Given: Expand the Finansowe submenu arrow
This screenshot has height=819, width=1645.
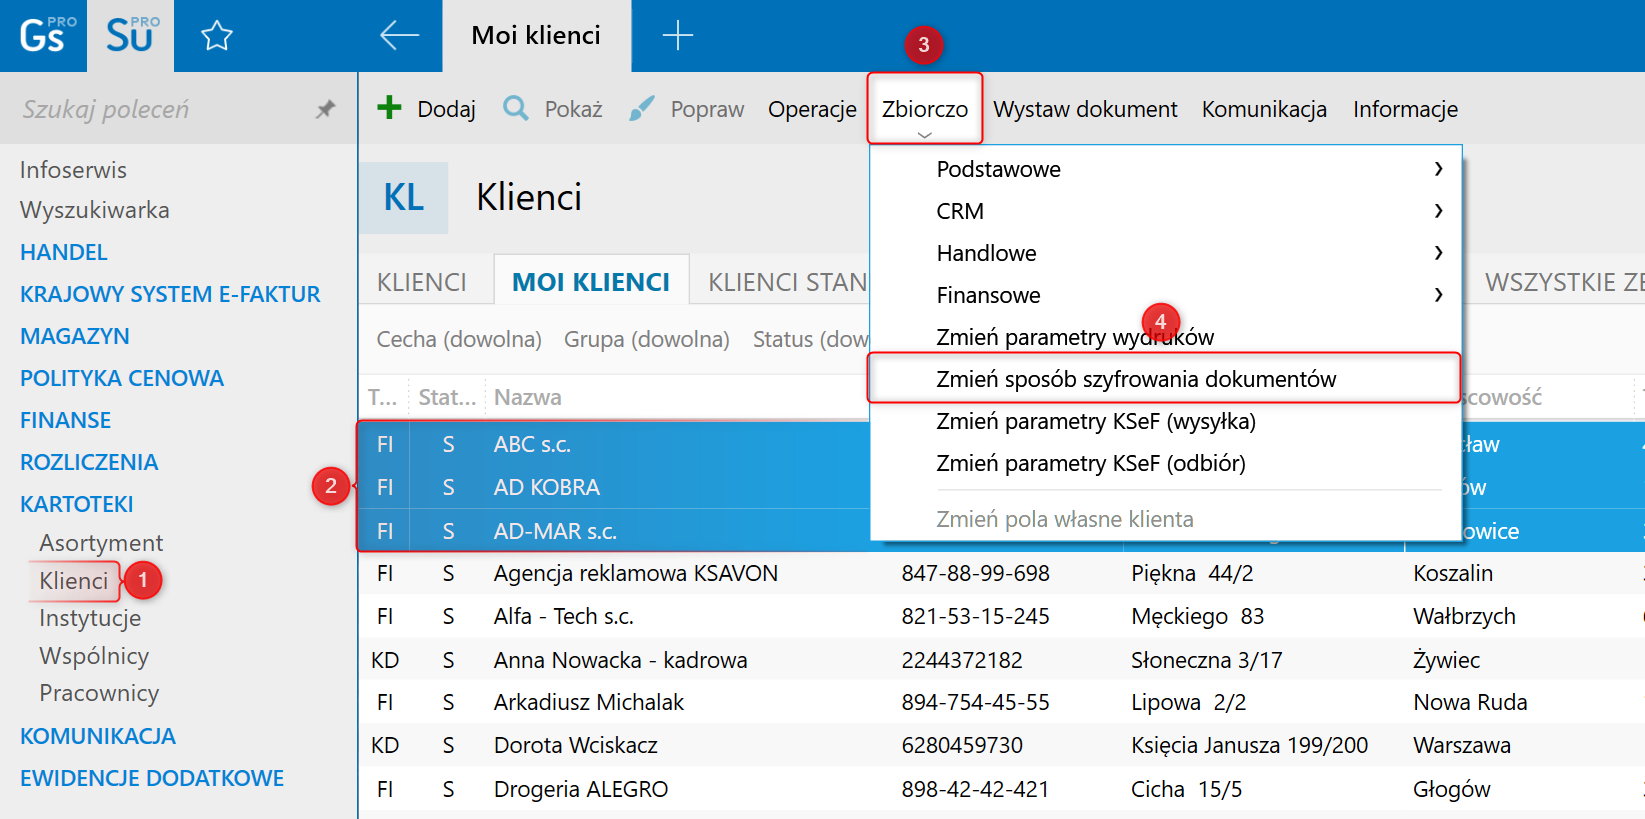Looking at the screenshot, I should click(x=1438, y=295).
